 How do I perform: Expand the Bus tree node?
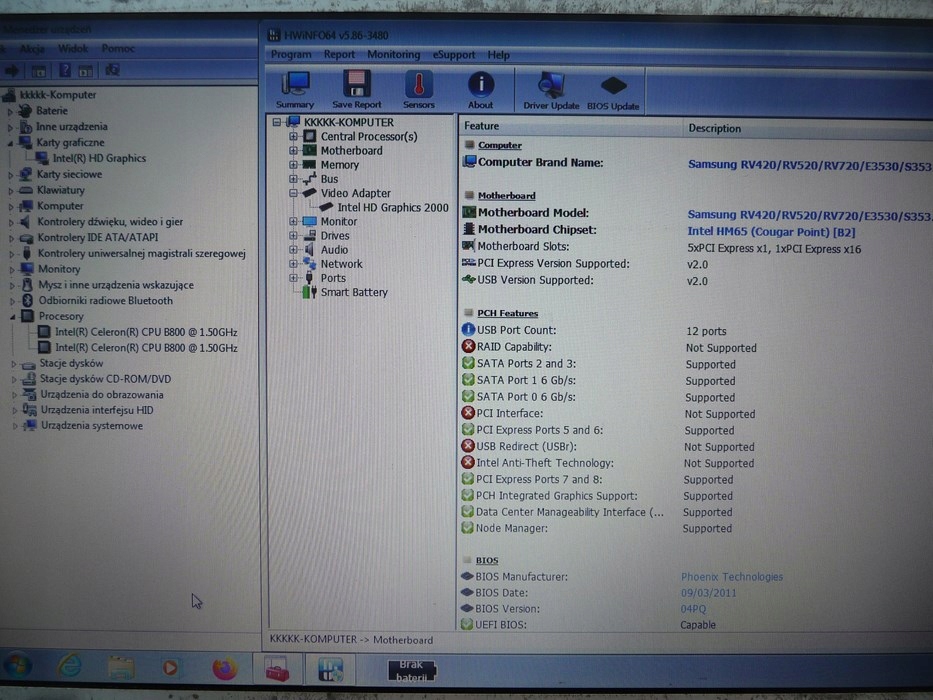(x=293, y=179)
